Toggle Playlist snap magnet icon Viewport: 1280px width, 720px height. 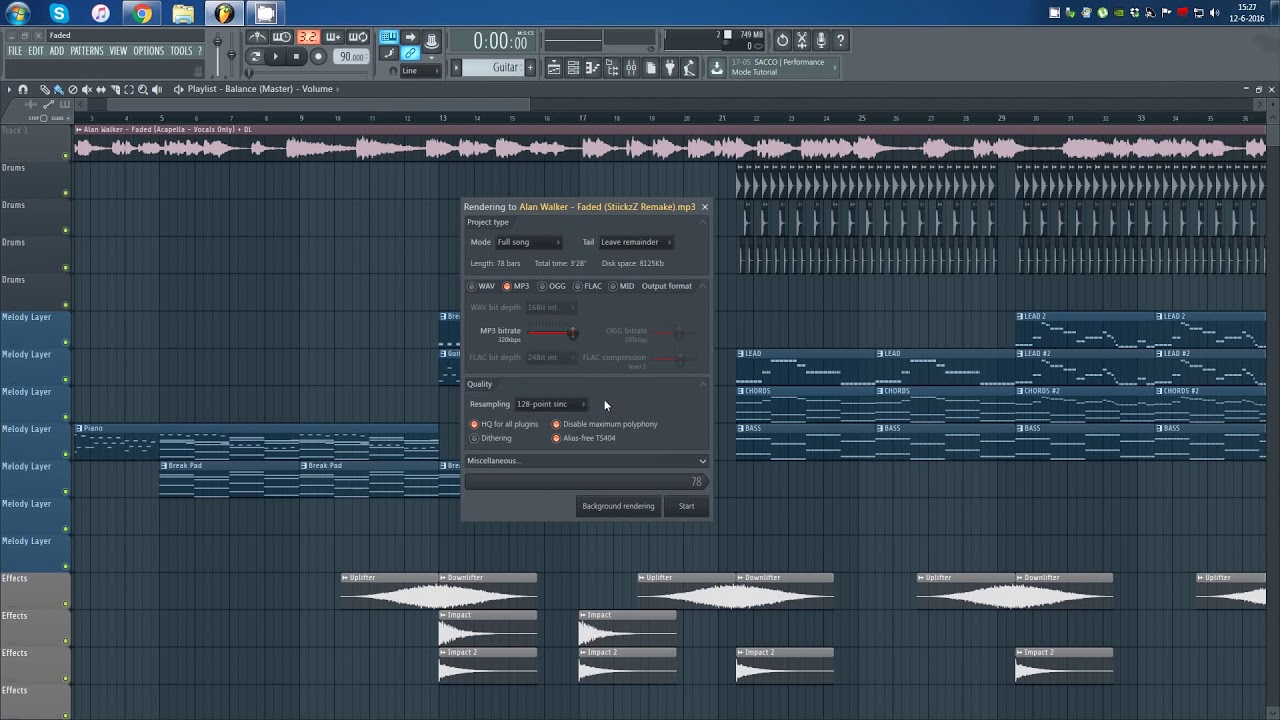pos(23,89)
